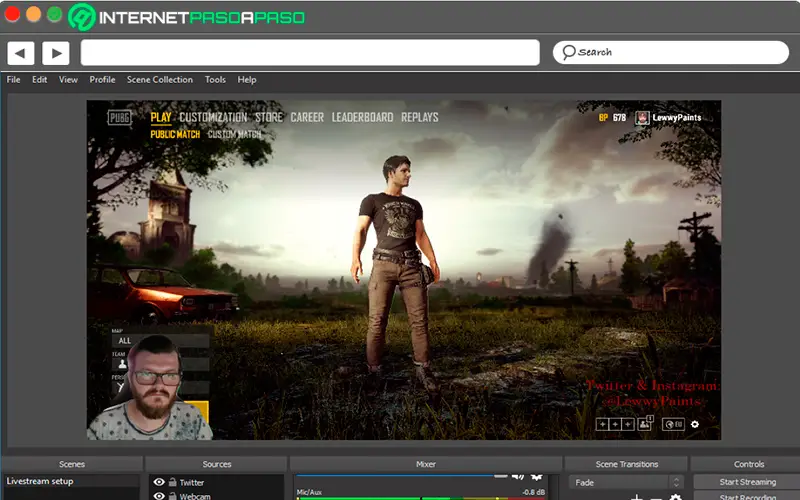Viewport: 800px width, 500px height.
Task: Select the Twitter source row
Action: click(217, 482)
